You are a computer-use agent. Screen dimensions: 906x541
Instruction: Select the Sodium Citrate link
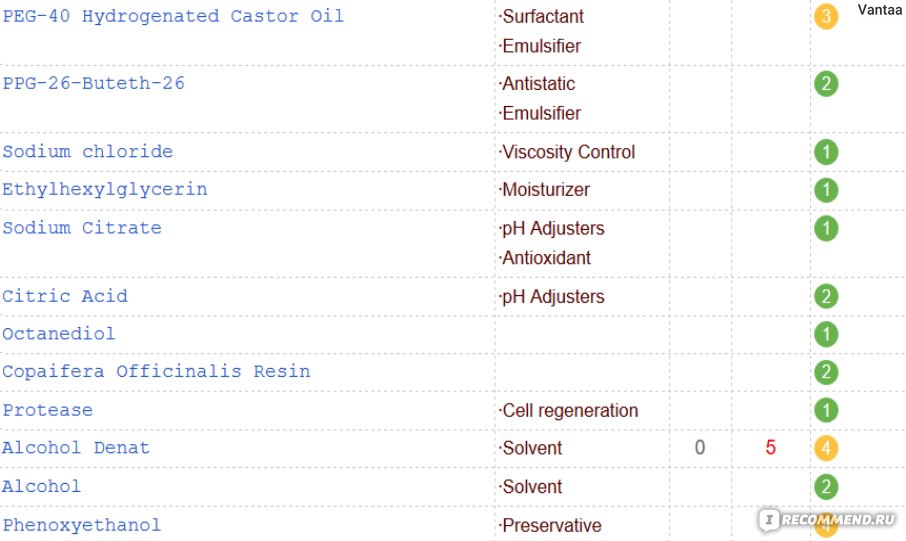(x=81, y=228)
